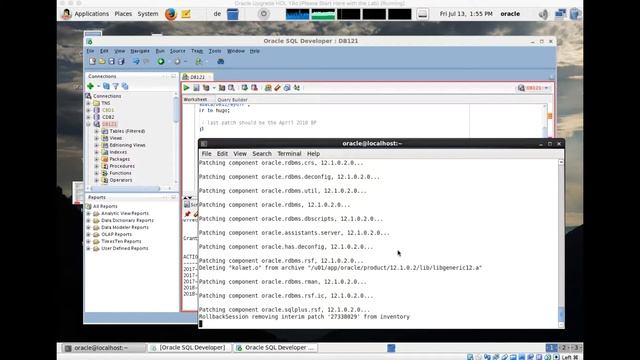Screen dimensions: 640x360
Task: Open the Places menu in the top panel
Action: (123, 14)
